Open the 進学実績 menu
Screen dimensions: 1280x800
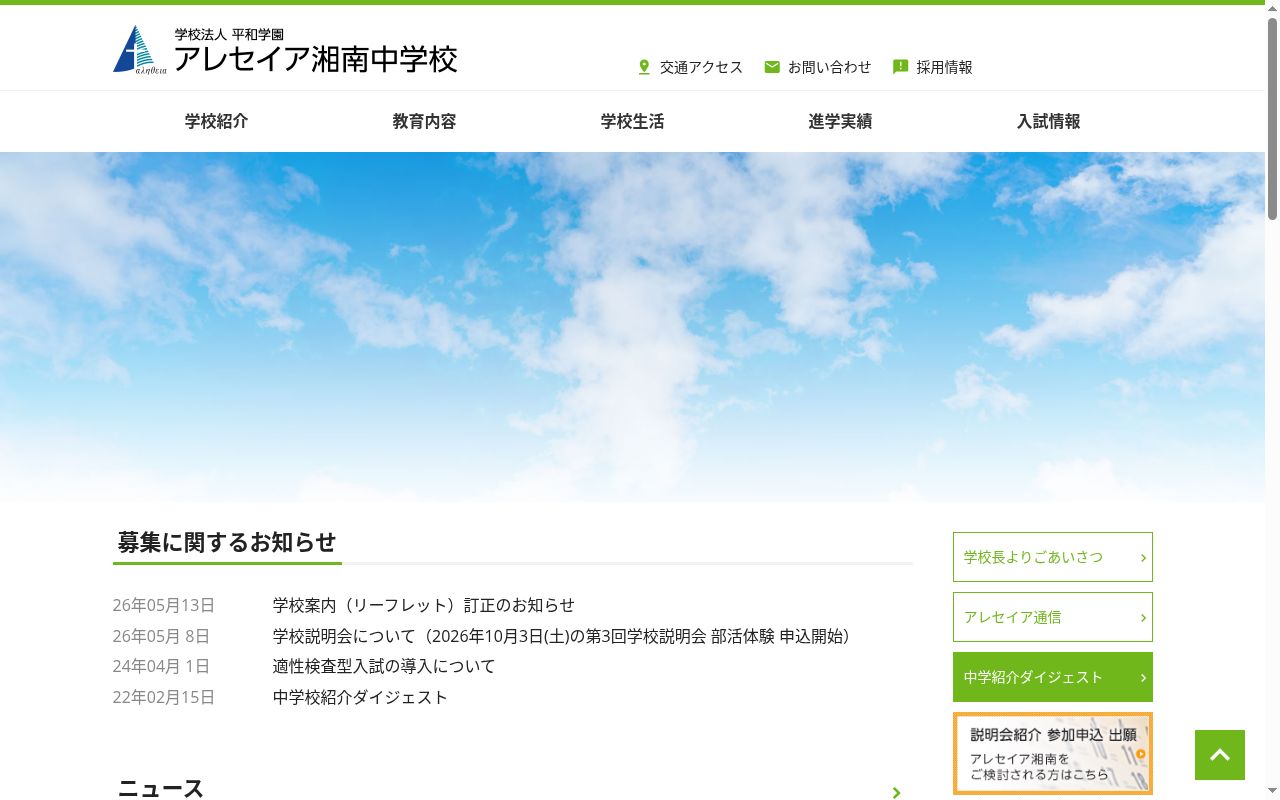point(840,121)
